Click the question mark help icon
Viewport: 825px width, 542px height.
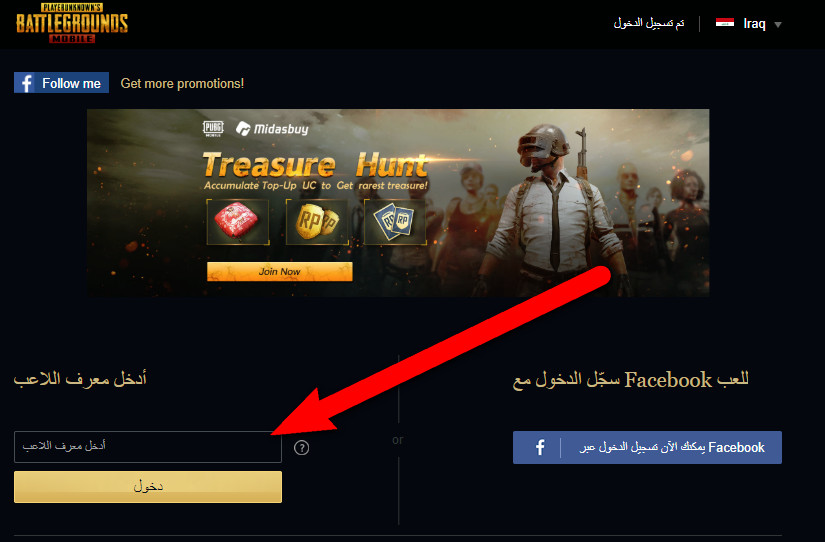coord(301,448)
